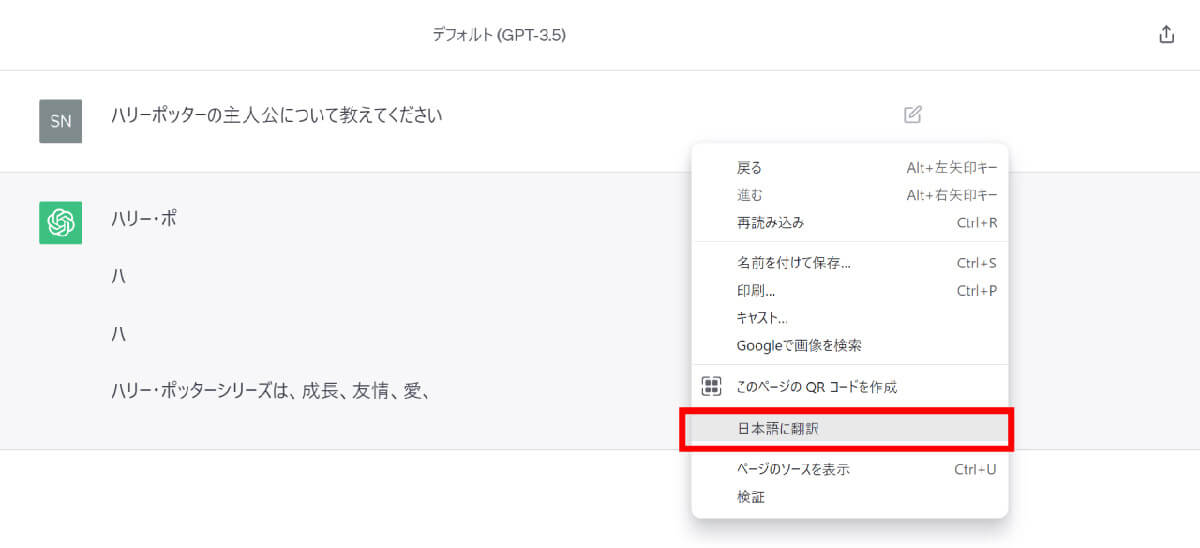Click the SN user avatar
The height and width of the screenshot is (548, 1200).
point(60,121)
